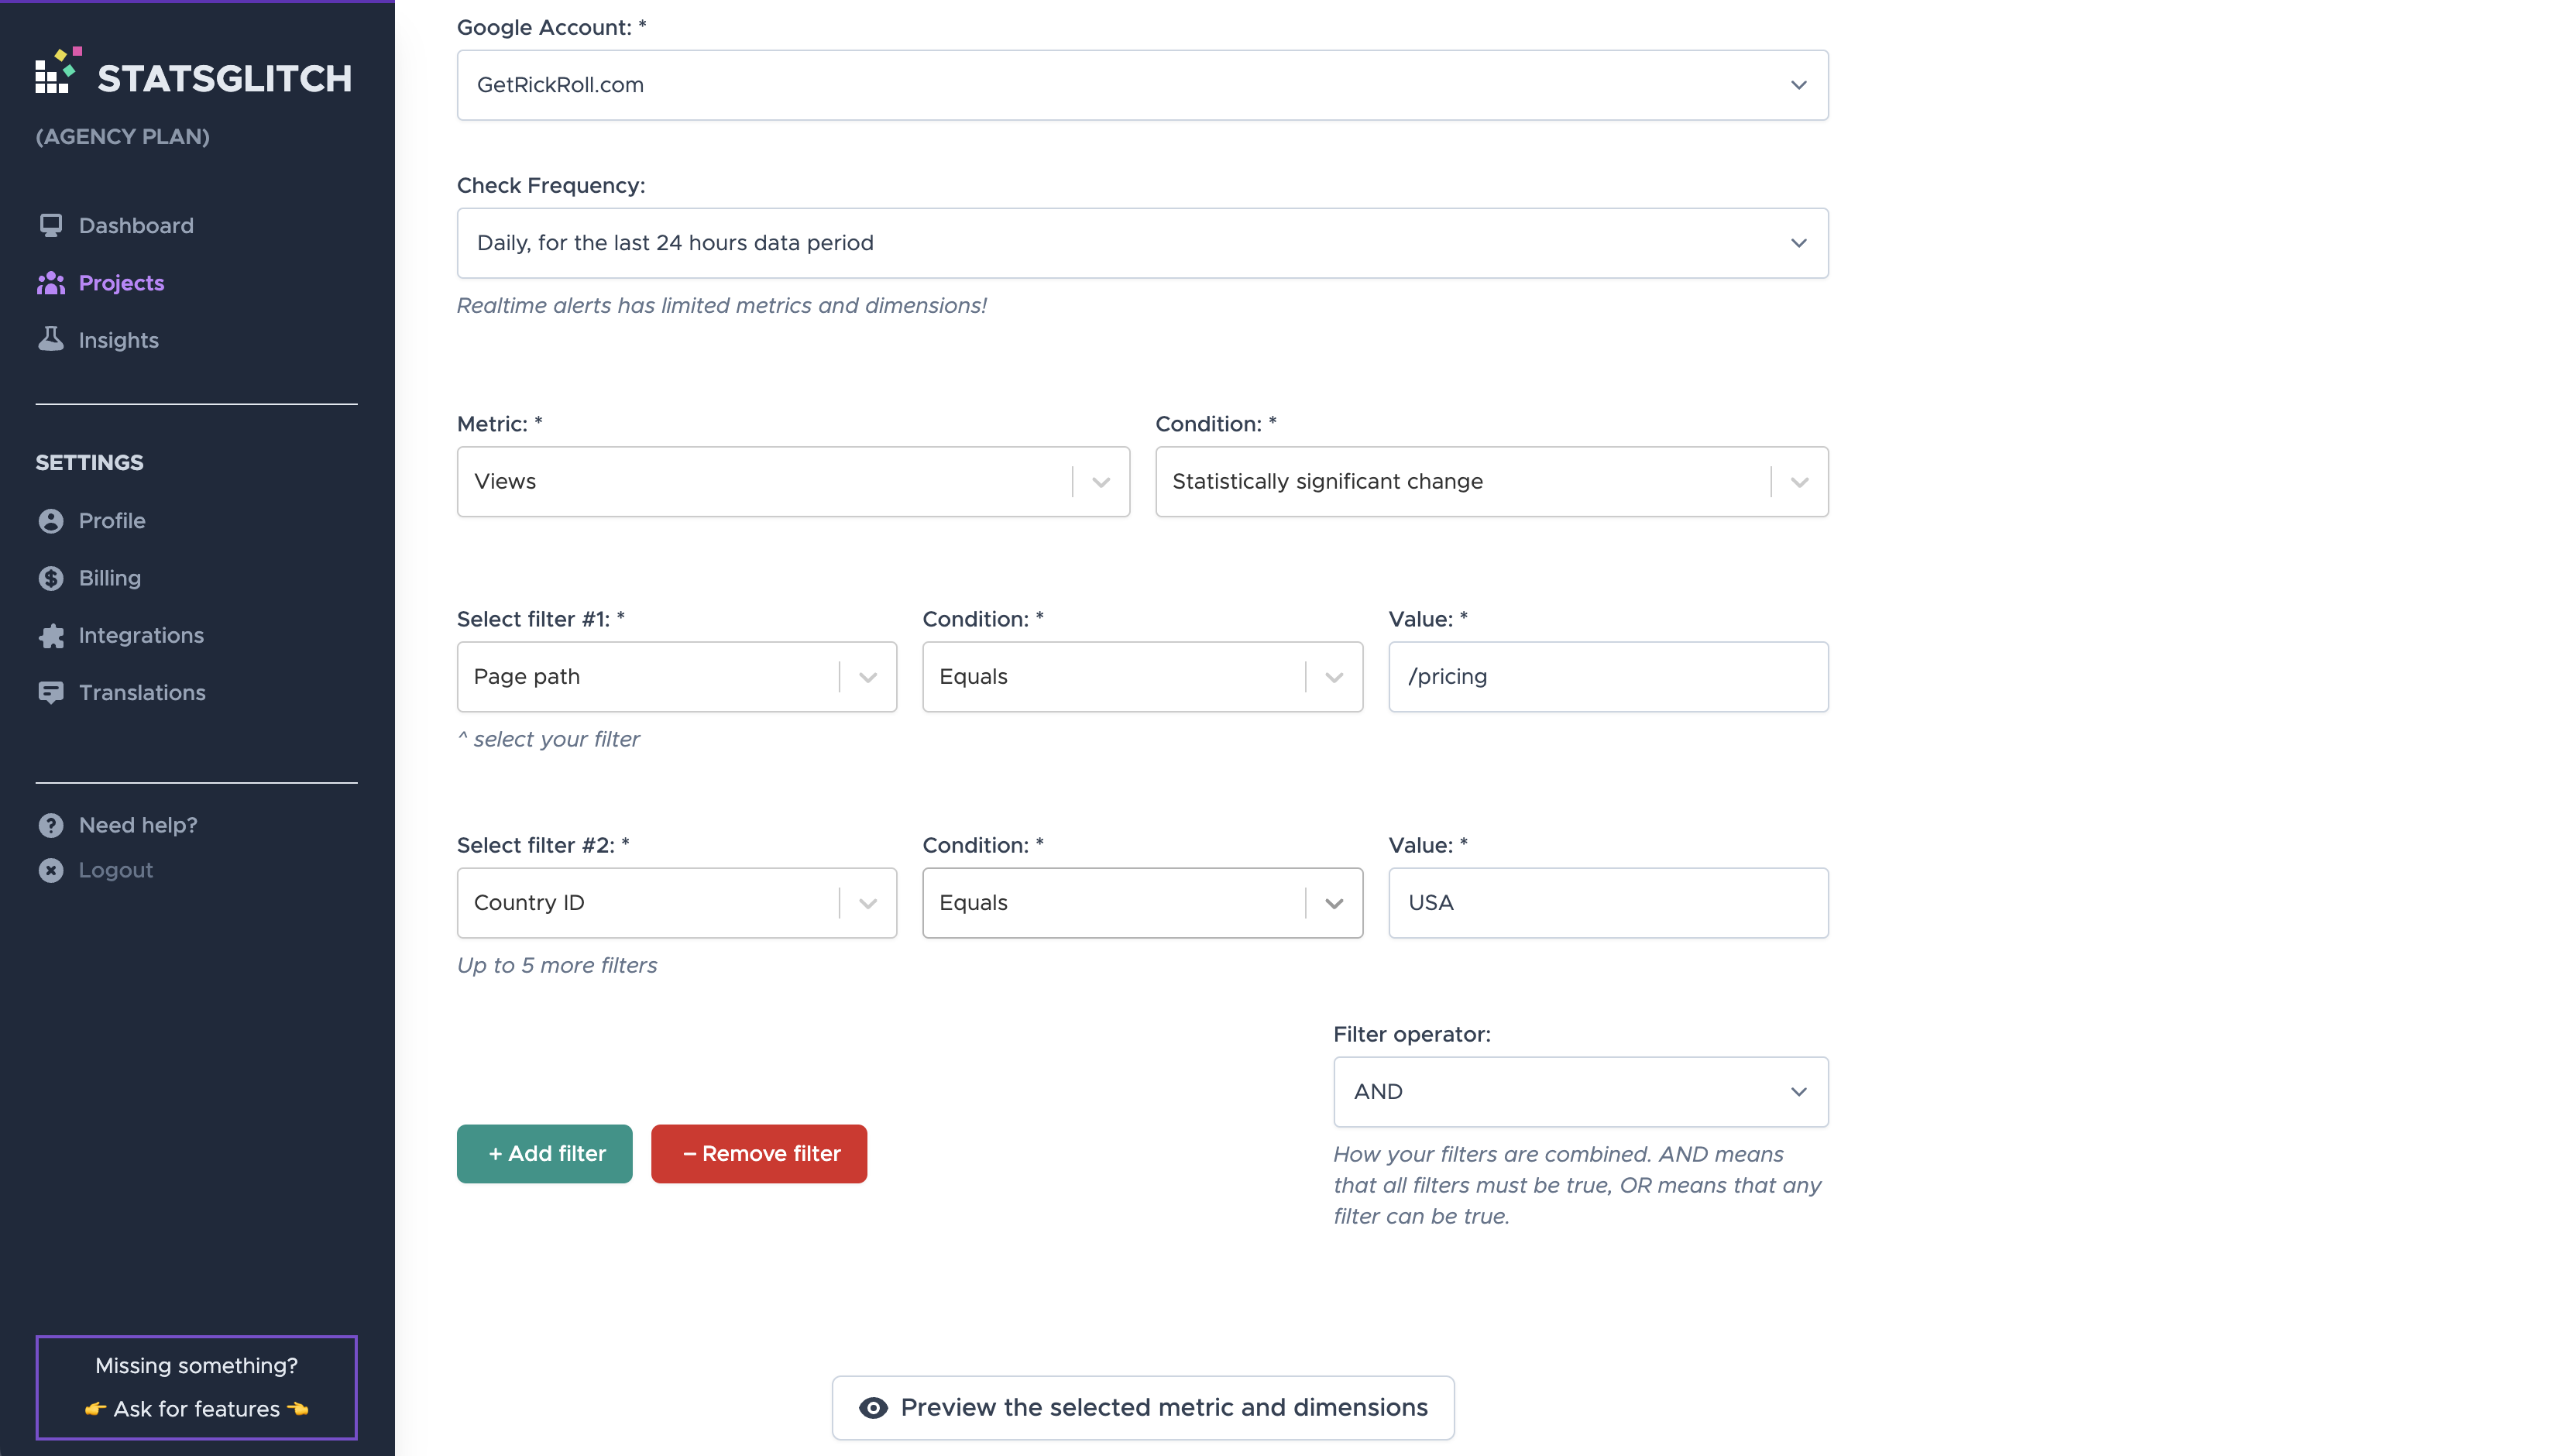Click the Dashboard monitor icon
The height and width of the screenshot is (1456, 2576).
click(x=51, y=226)
